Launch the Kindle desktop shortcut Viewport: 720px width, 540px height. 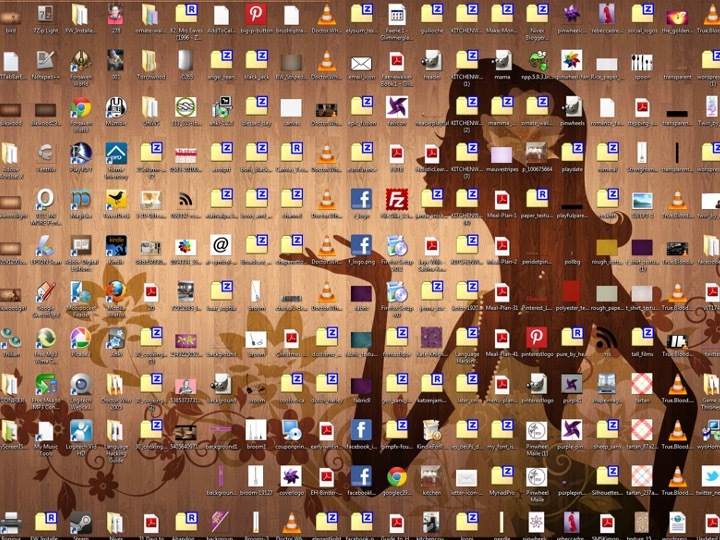pos(116,244)
